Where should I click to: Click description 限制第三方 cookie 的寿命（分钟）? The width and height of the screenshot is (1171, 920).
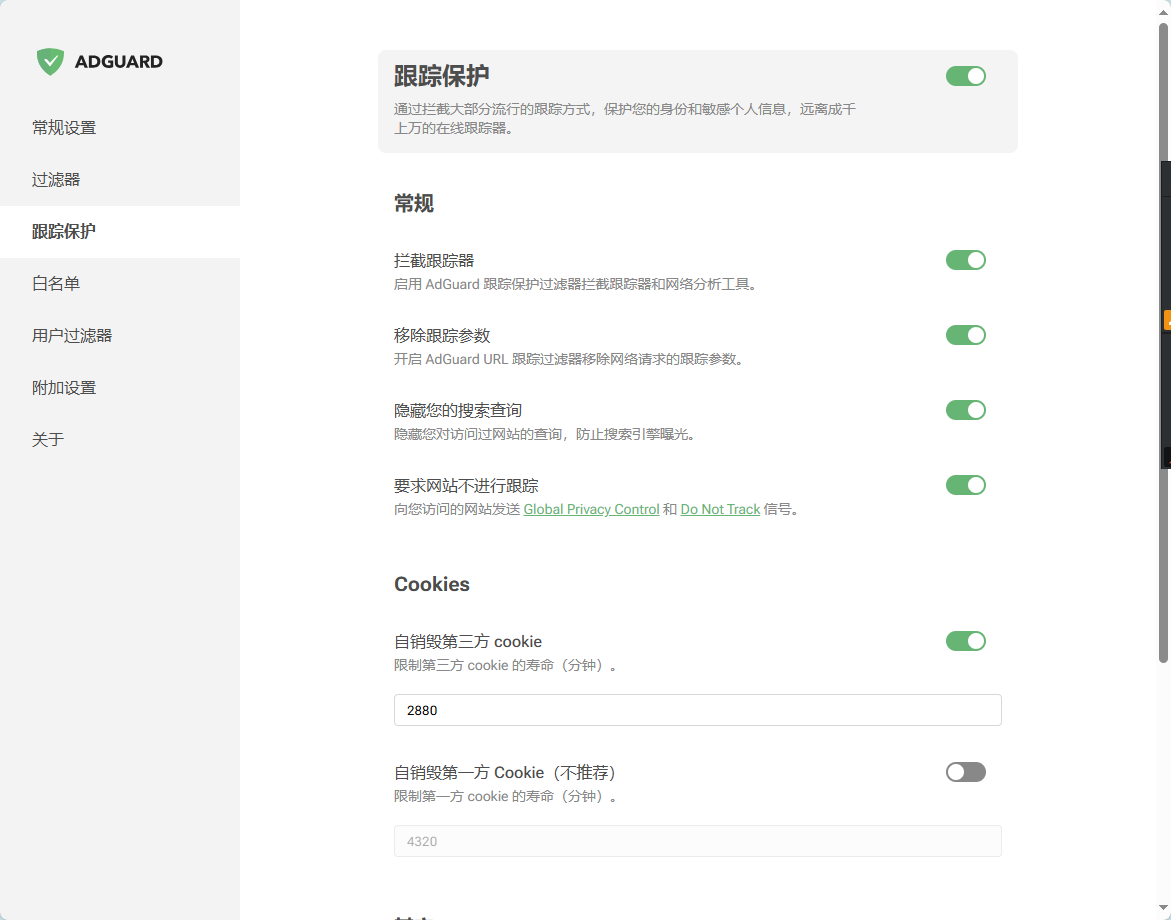[x=506, y=665]
